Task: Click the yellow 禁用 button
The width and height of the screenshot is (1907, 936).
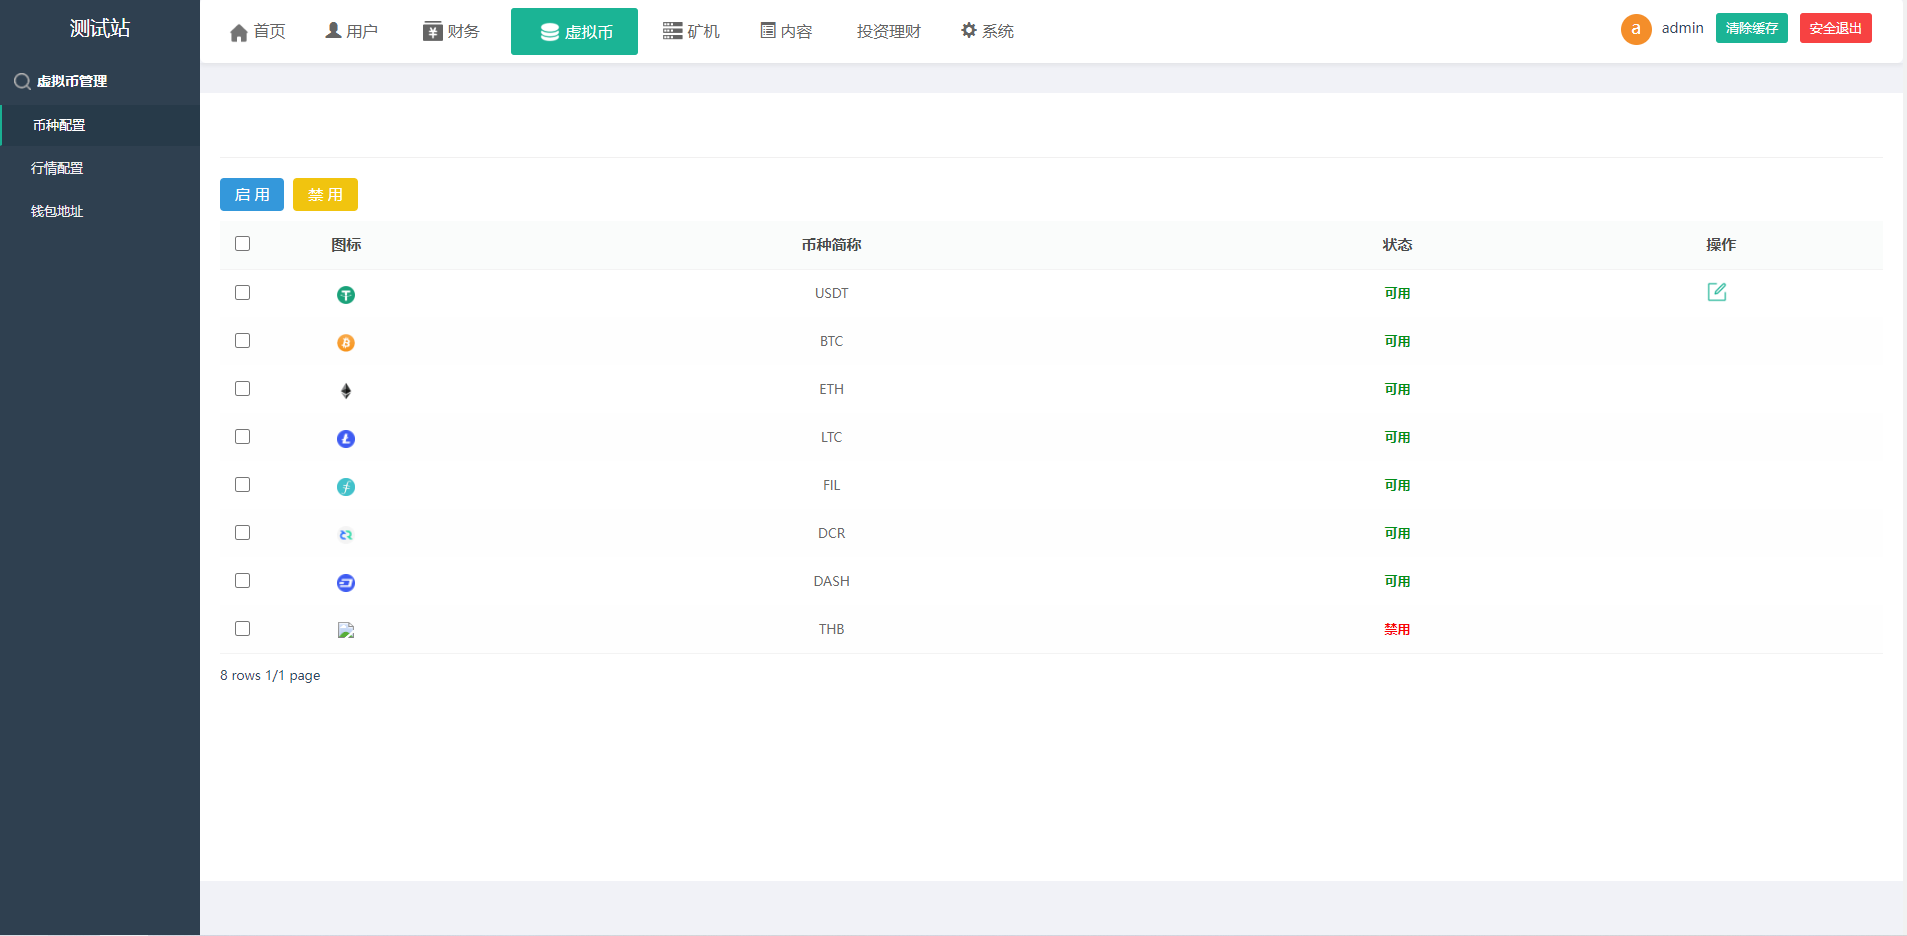Action: (x=325, y=195)
